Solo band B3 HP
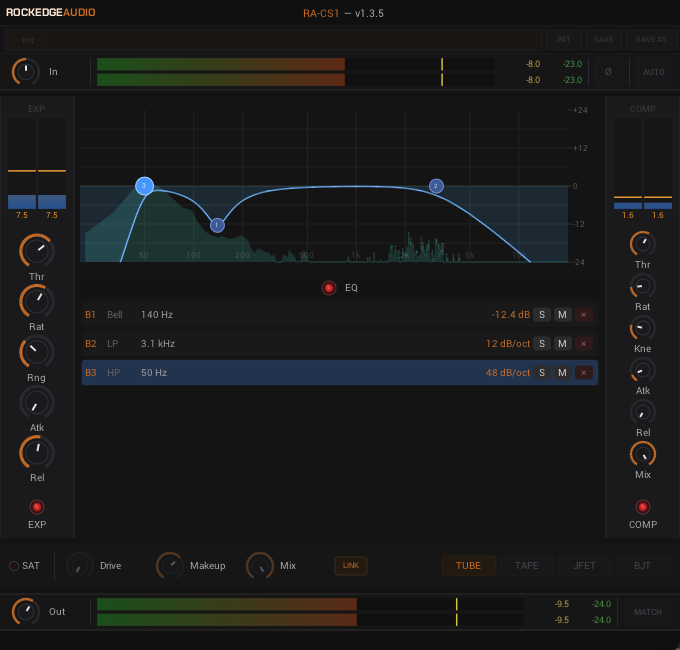 (x=542, y=372)
